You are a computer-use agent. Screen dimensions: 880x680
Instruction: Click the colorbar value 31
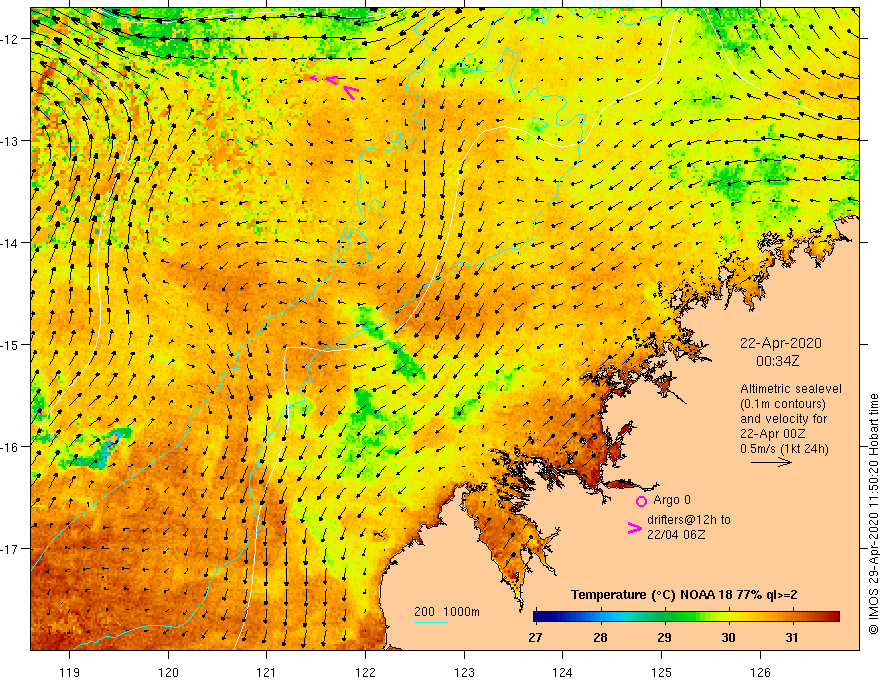[x=791, y=637]
